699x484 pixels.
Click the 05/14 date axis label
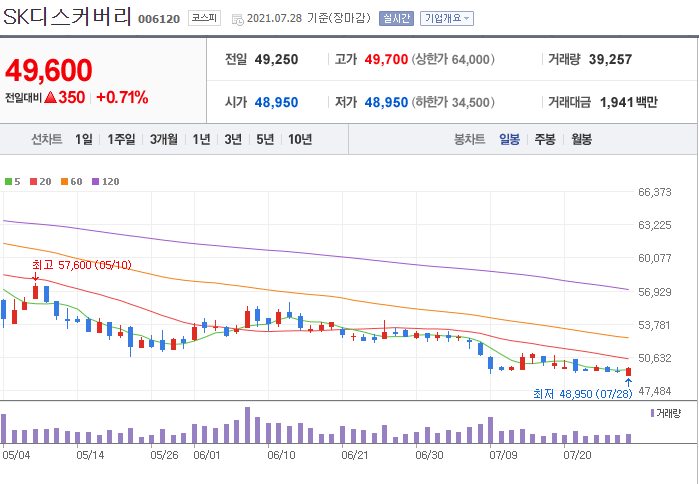point(90,455)
